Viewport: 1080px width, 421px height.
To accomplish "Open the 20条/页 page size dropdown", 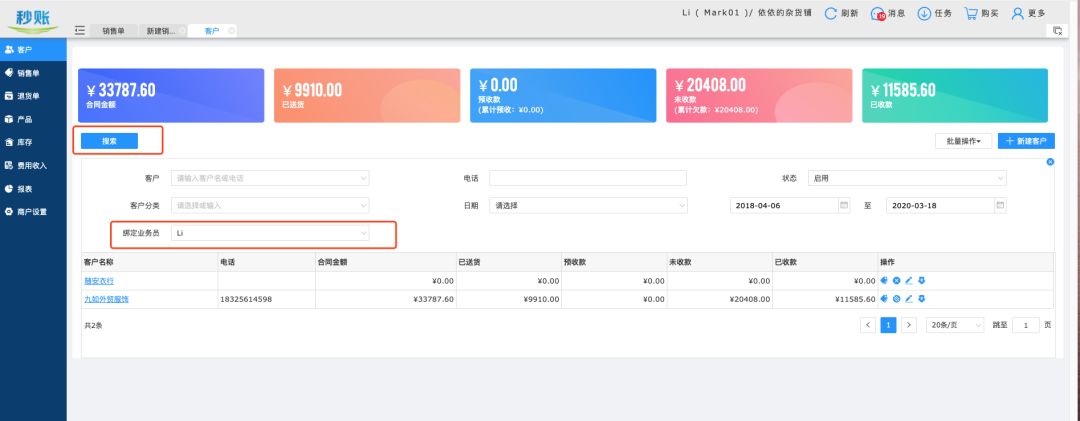I will point(955,325).
